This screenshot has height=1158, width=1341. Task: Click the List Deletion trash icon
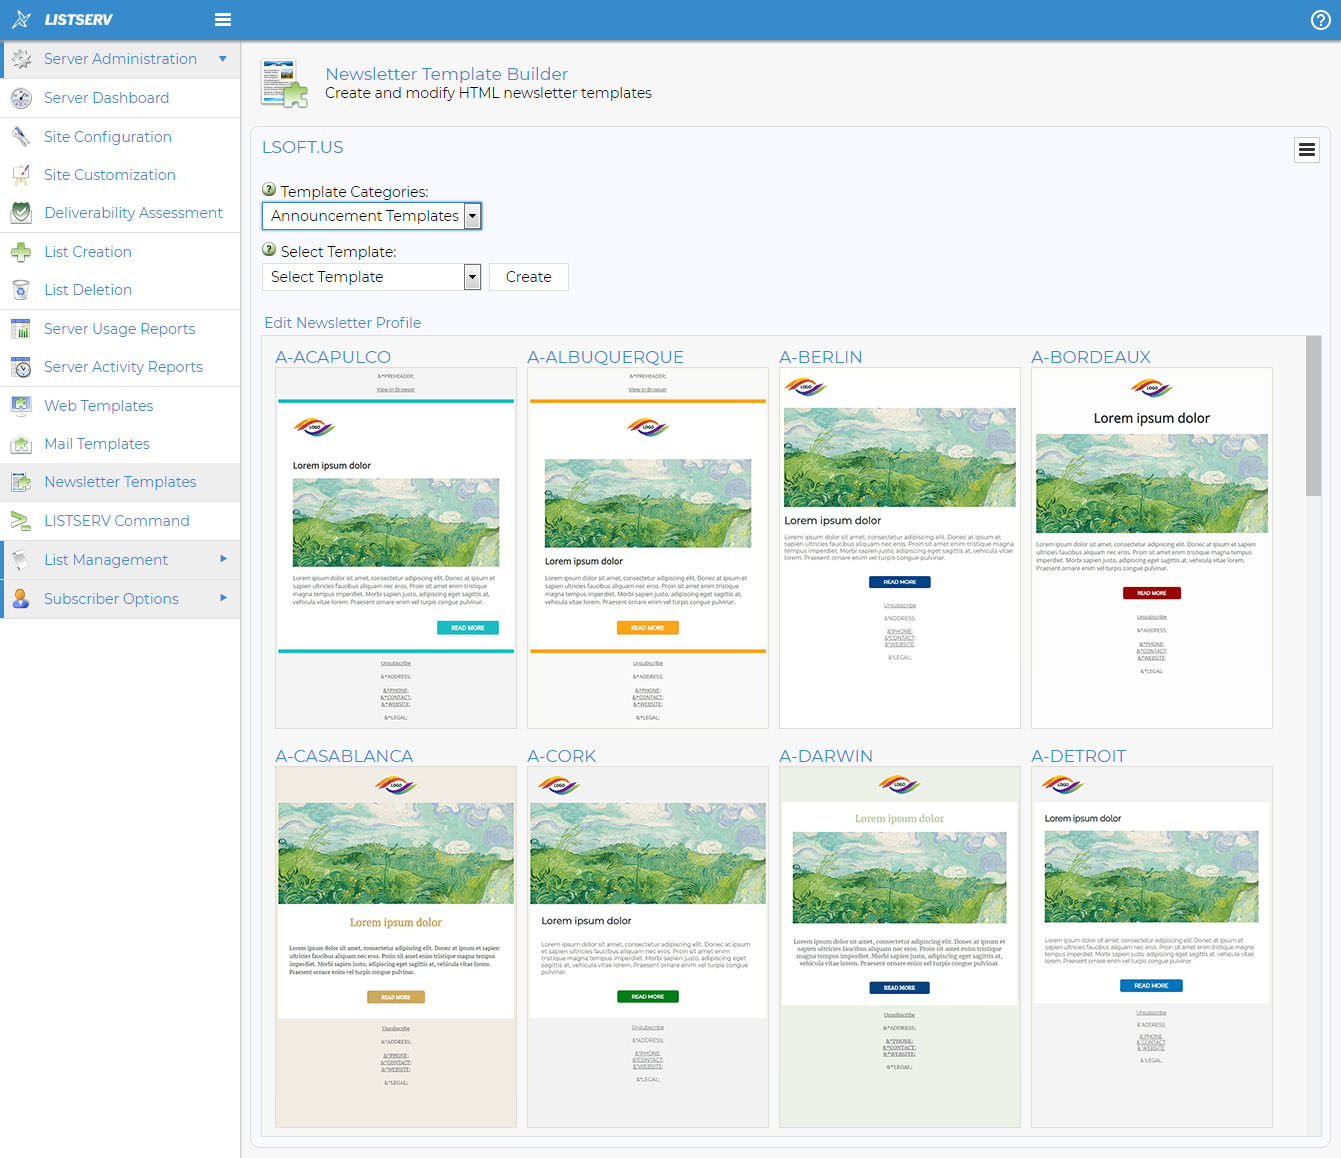[x=21, y=290]
